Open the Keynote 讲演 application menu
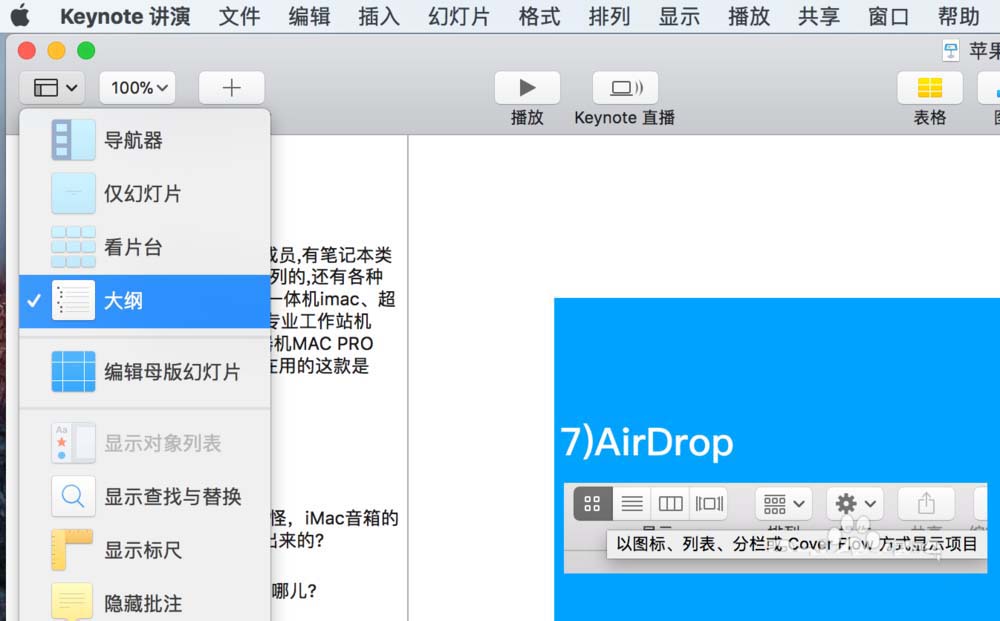This screenshot has width=1000, height=621. pos(125,16)
